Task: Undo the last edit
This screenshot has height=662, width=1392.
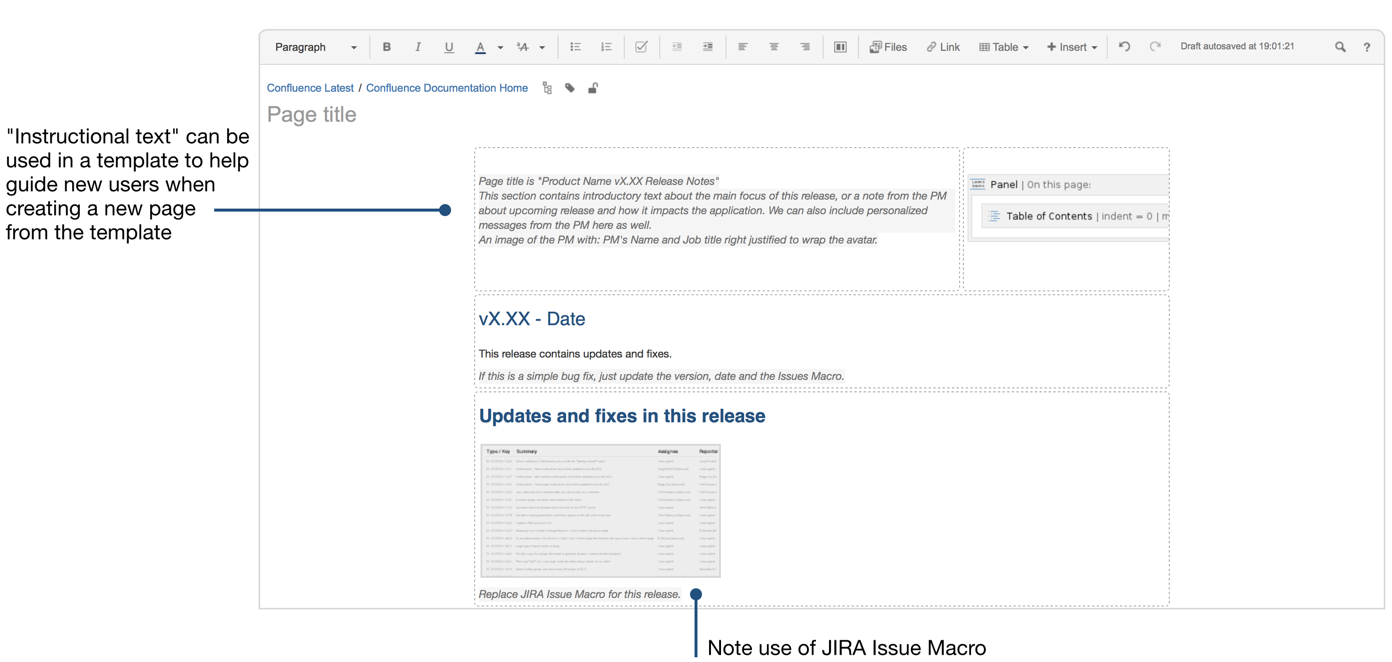Action: (x=1124, y=47)
